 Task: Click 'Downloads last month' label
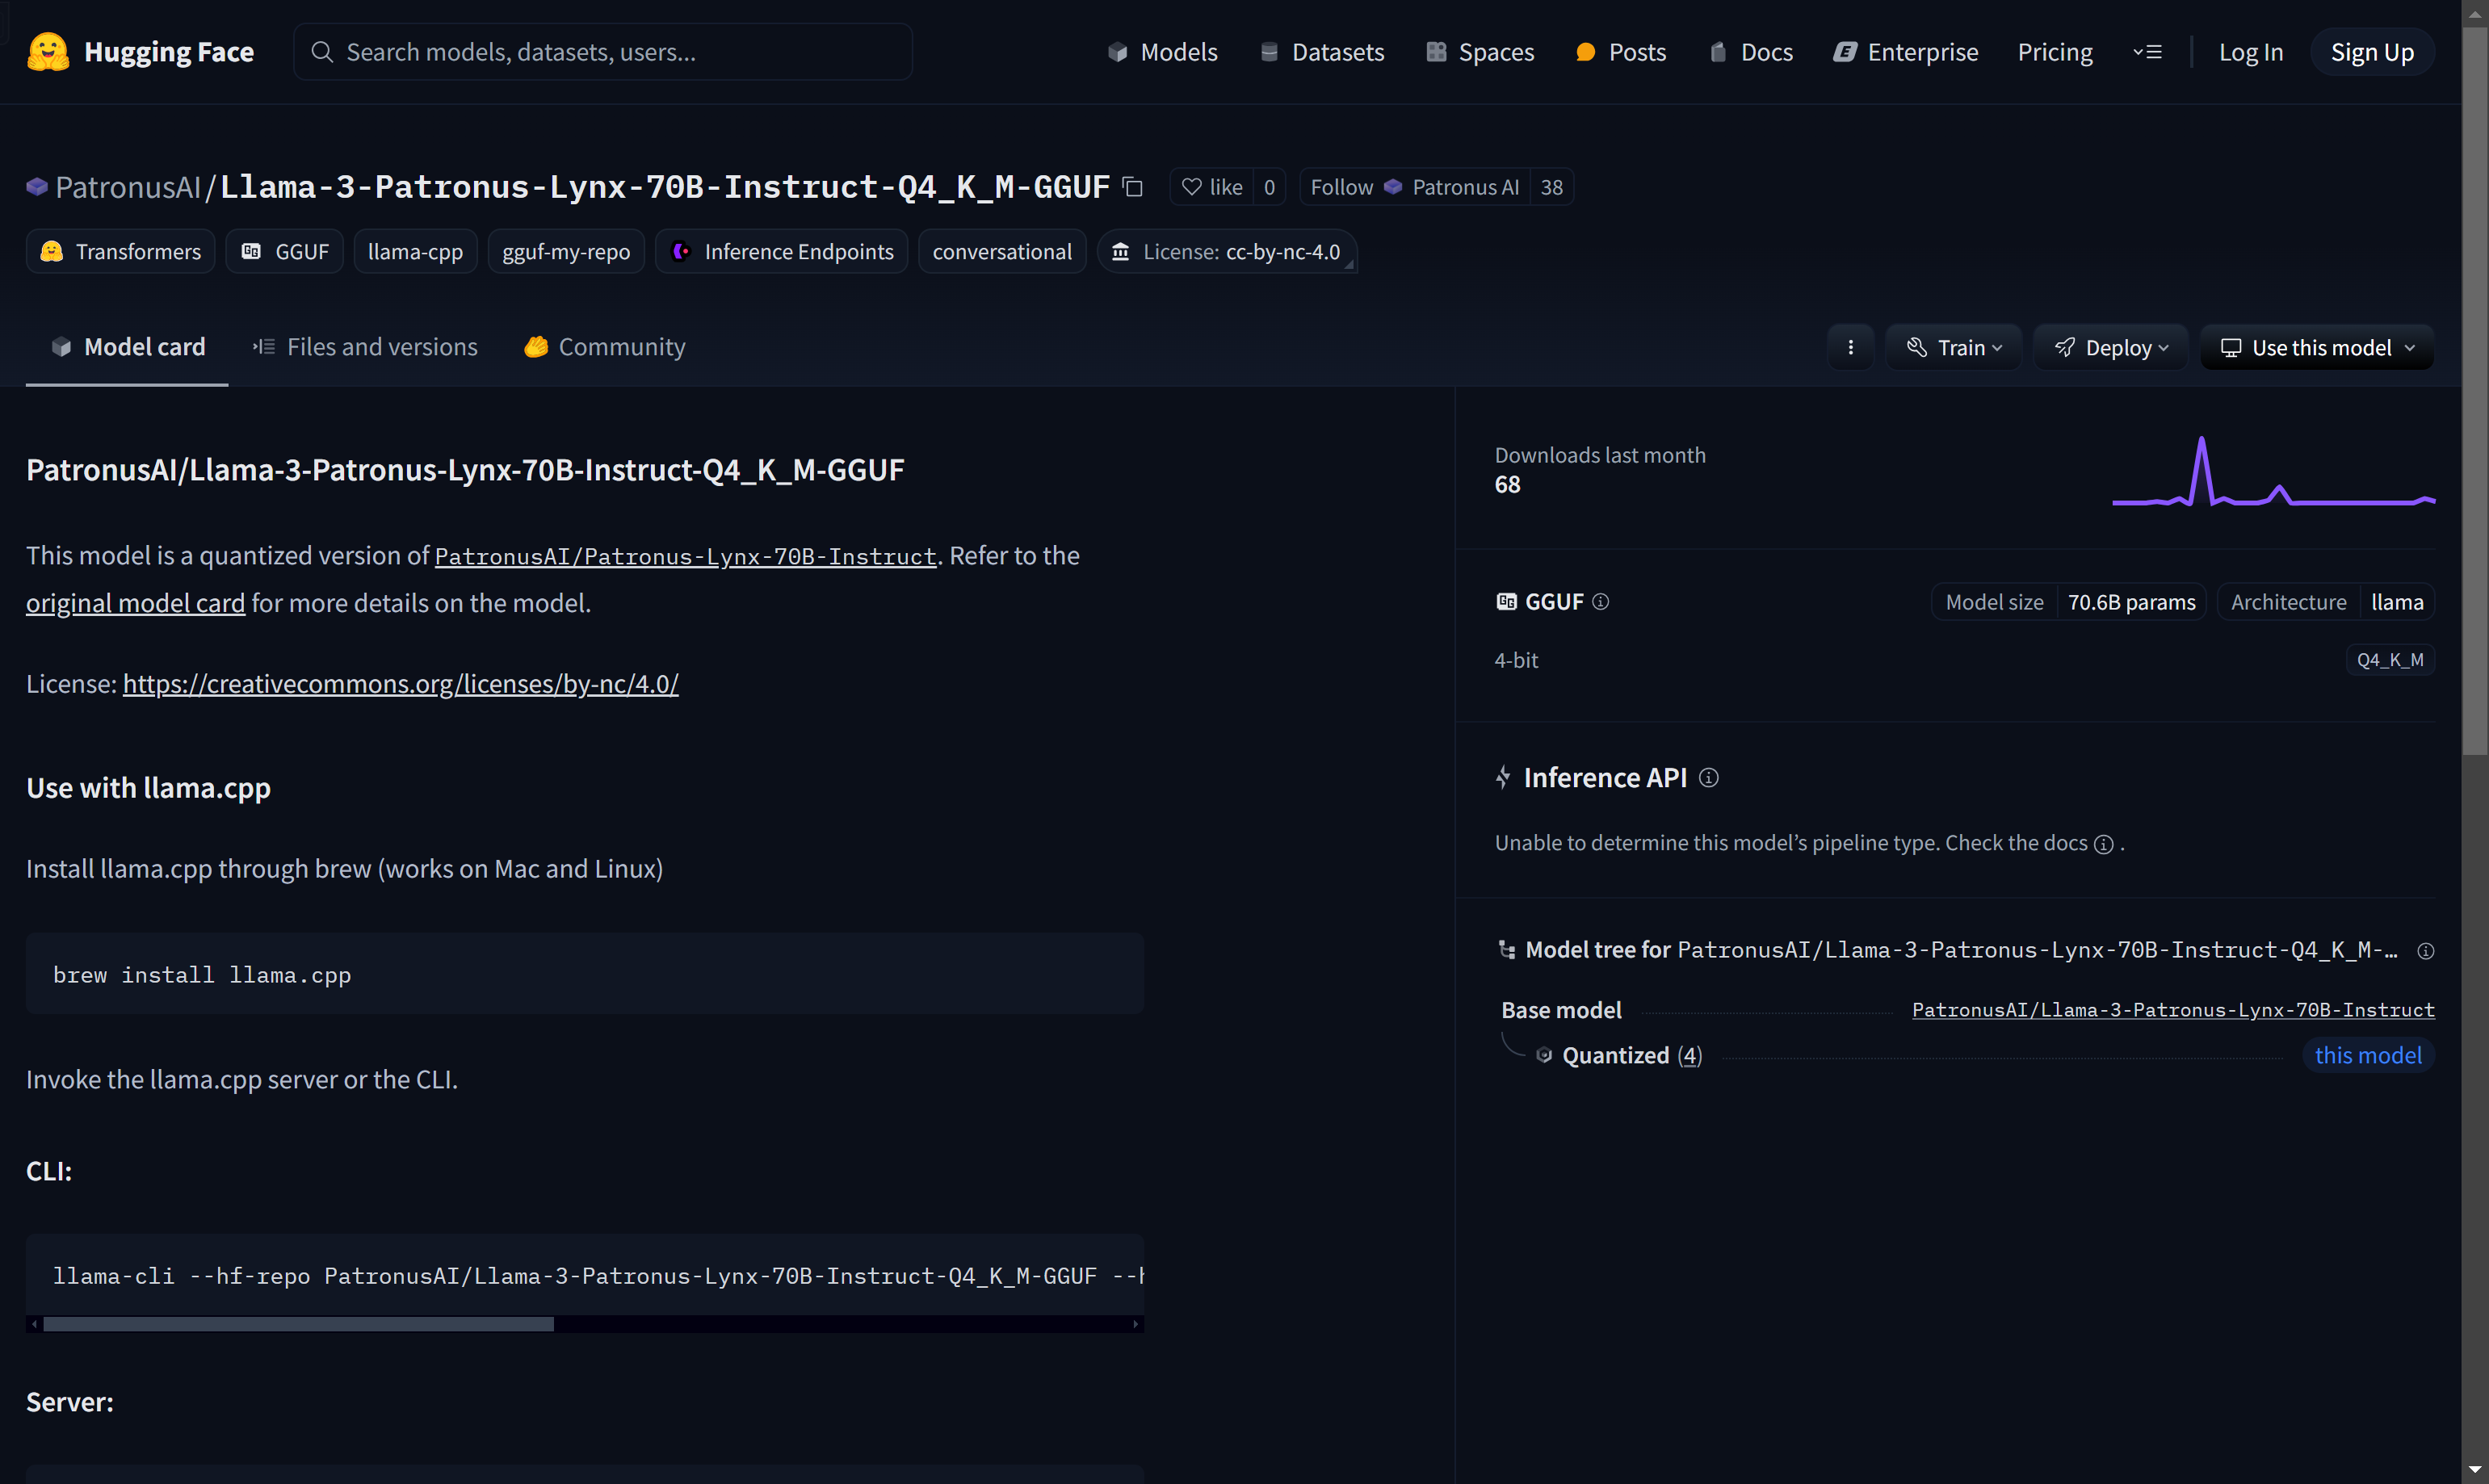pos(1600,455)
